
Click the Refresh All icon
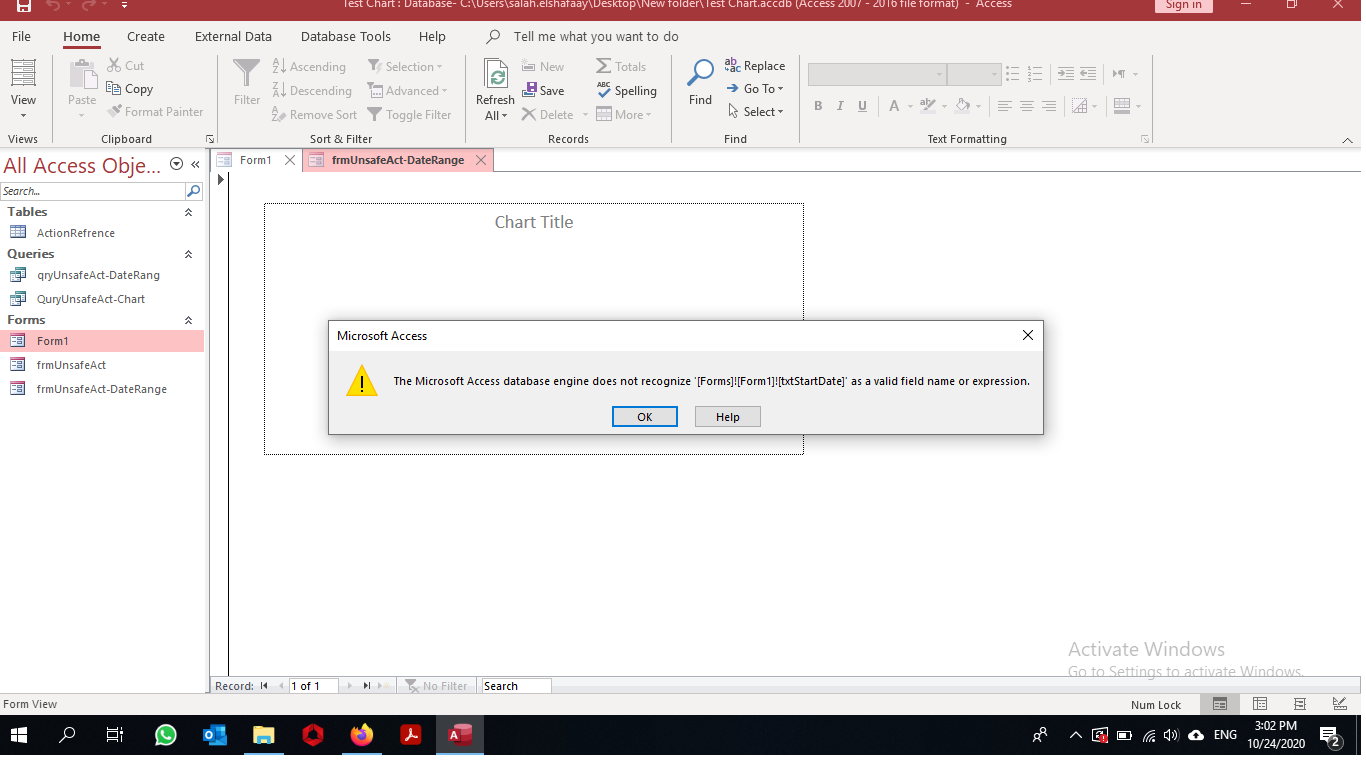[x=495, y=75]
